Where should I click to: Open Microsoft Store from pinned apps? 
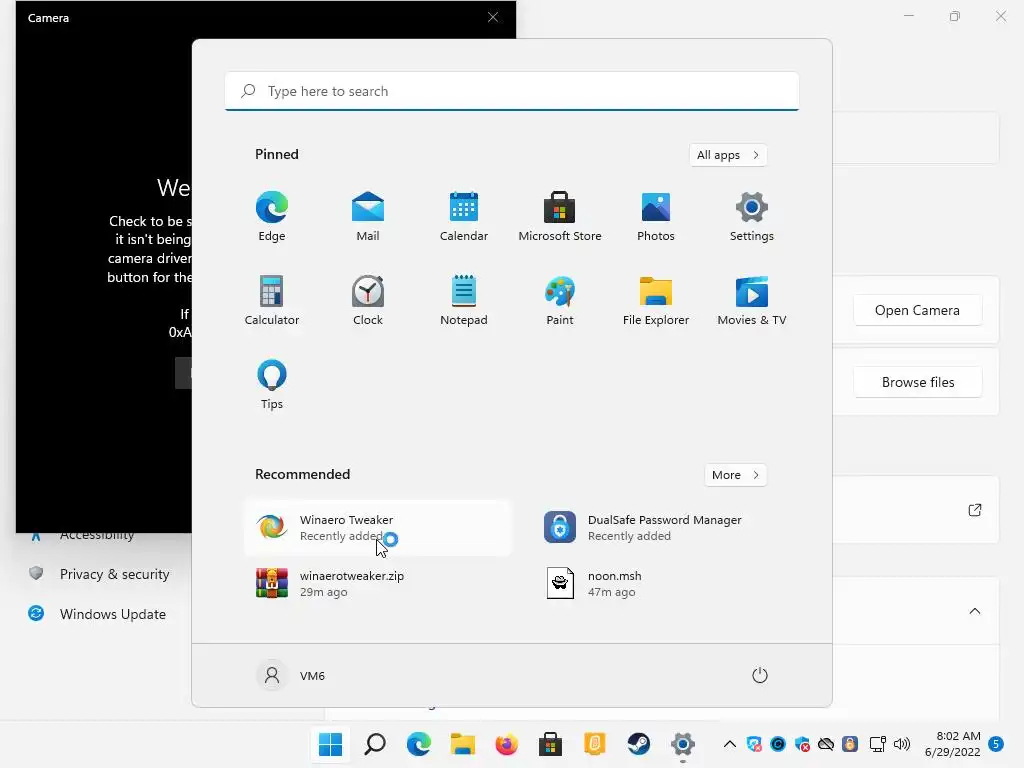[x=560, y=216]
